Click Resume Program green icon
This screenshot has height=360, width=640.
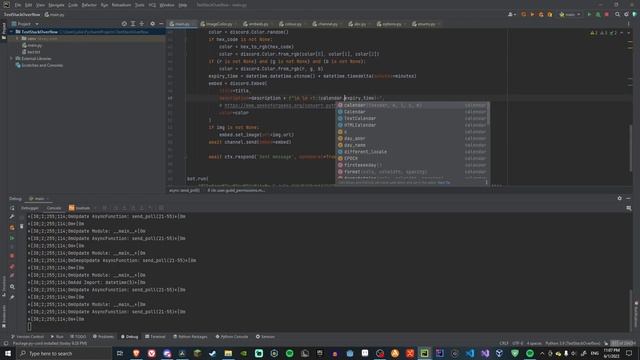click(x=12, y=238)
